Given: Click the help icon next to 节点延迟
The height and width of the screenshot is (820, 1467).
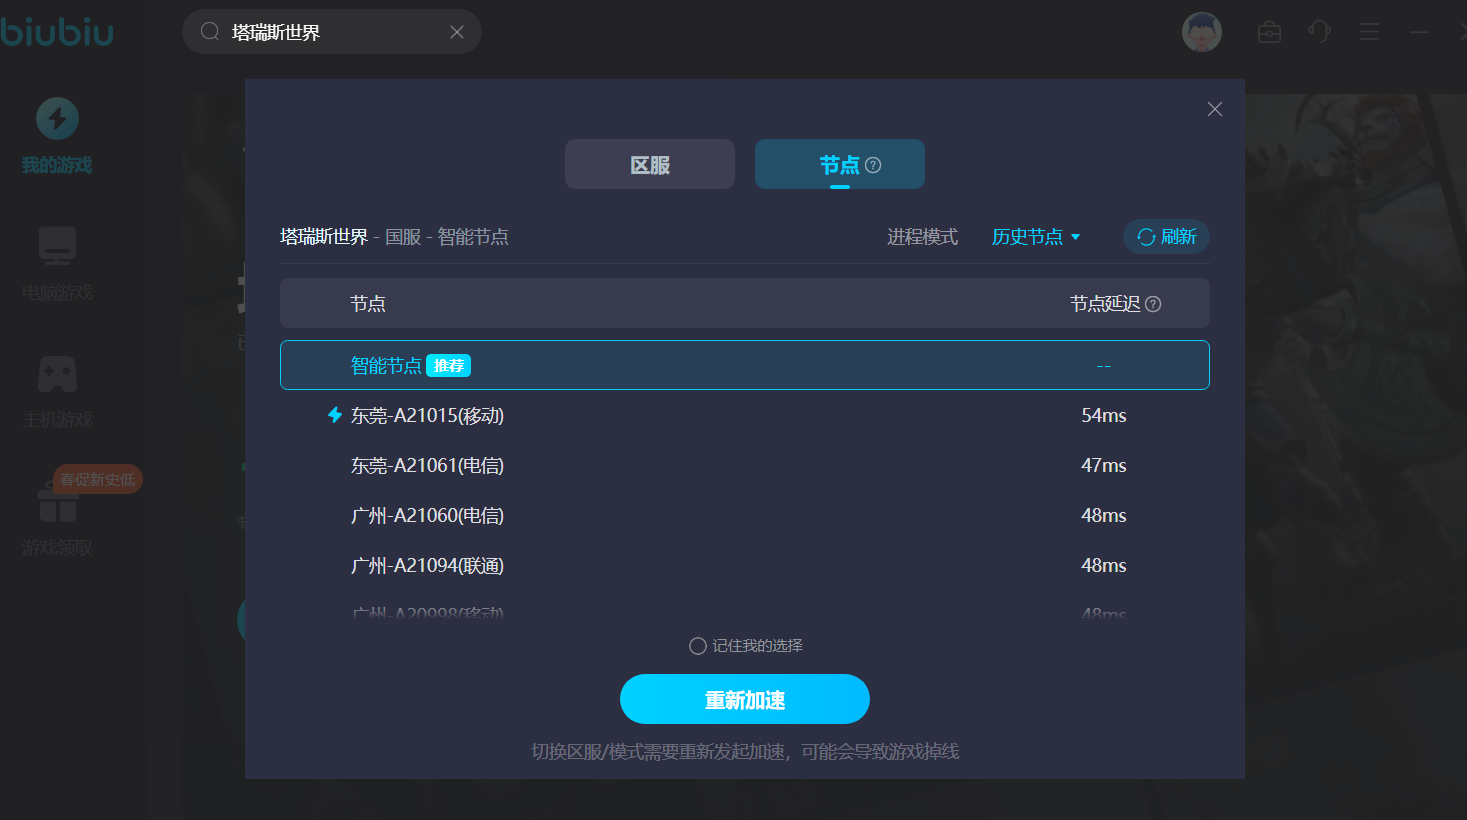Looking at the screenshot, I should pyautogui.click(x=1153, y=304).
